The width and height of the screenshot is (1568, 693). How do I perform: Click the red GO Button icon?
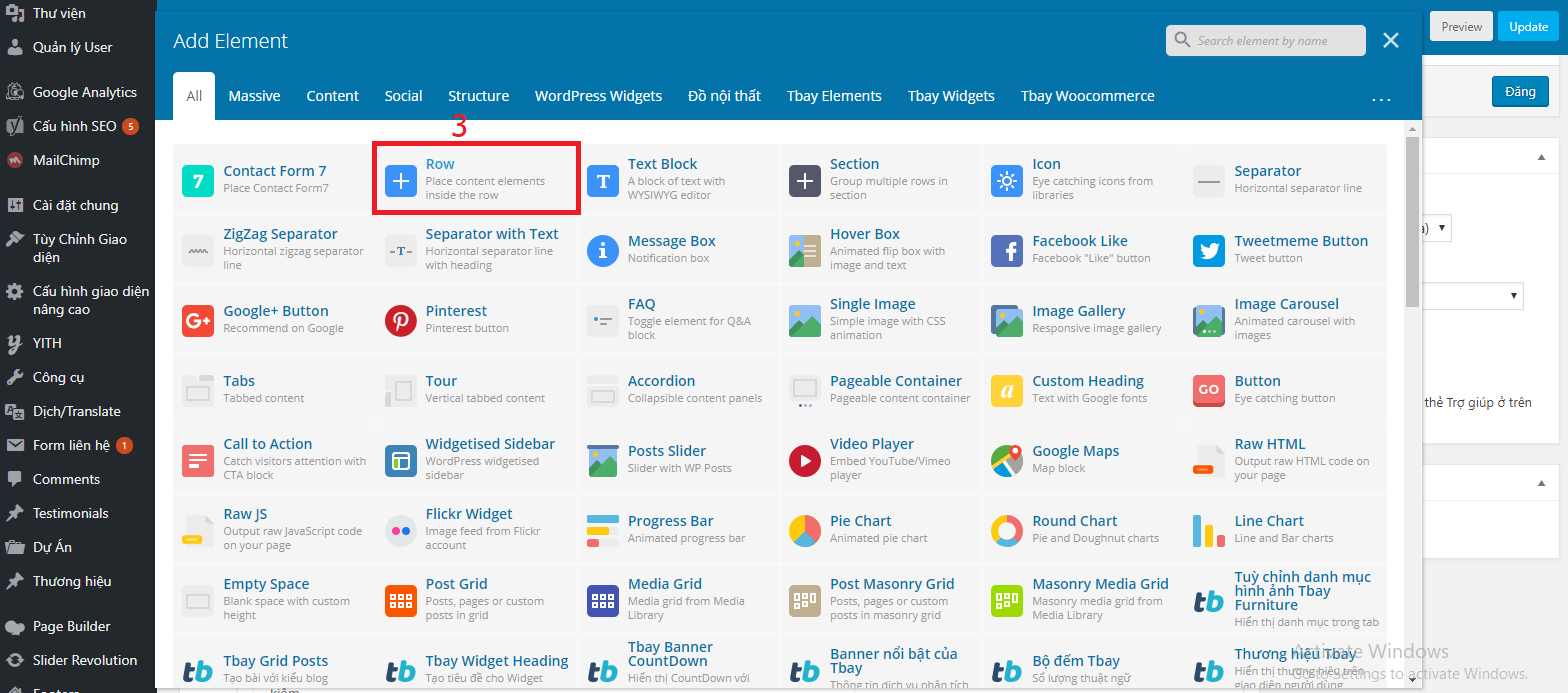(x=1209, y=391)
